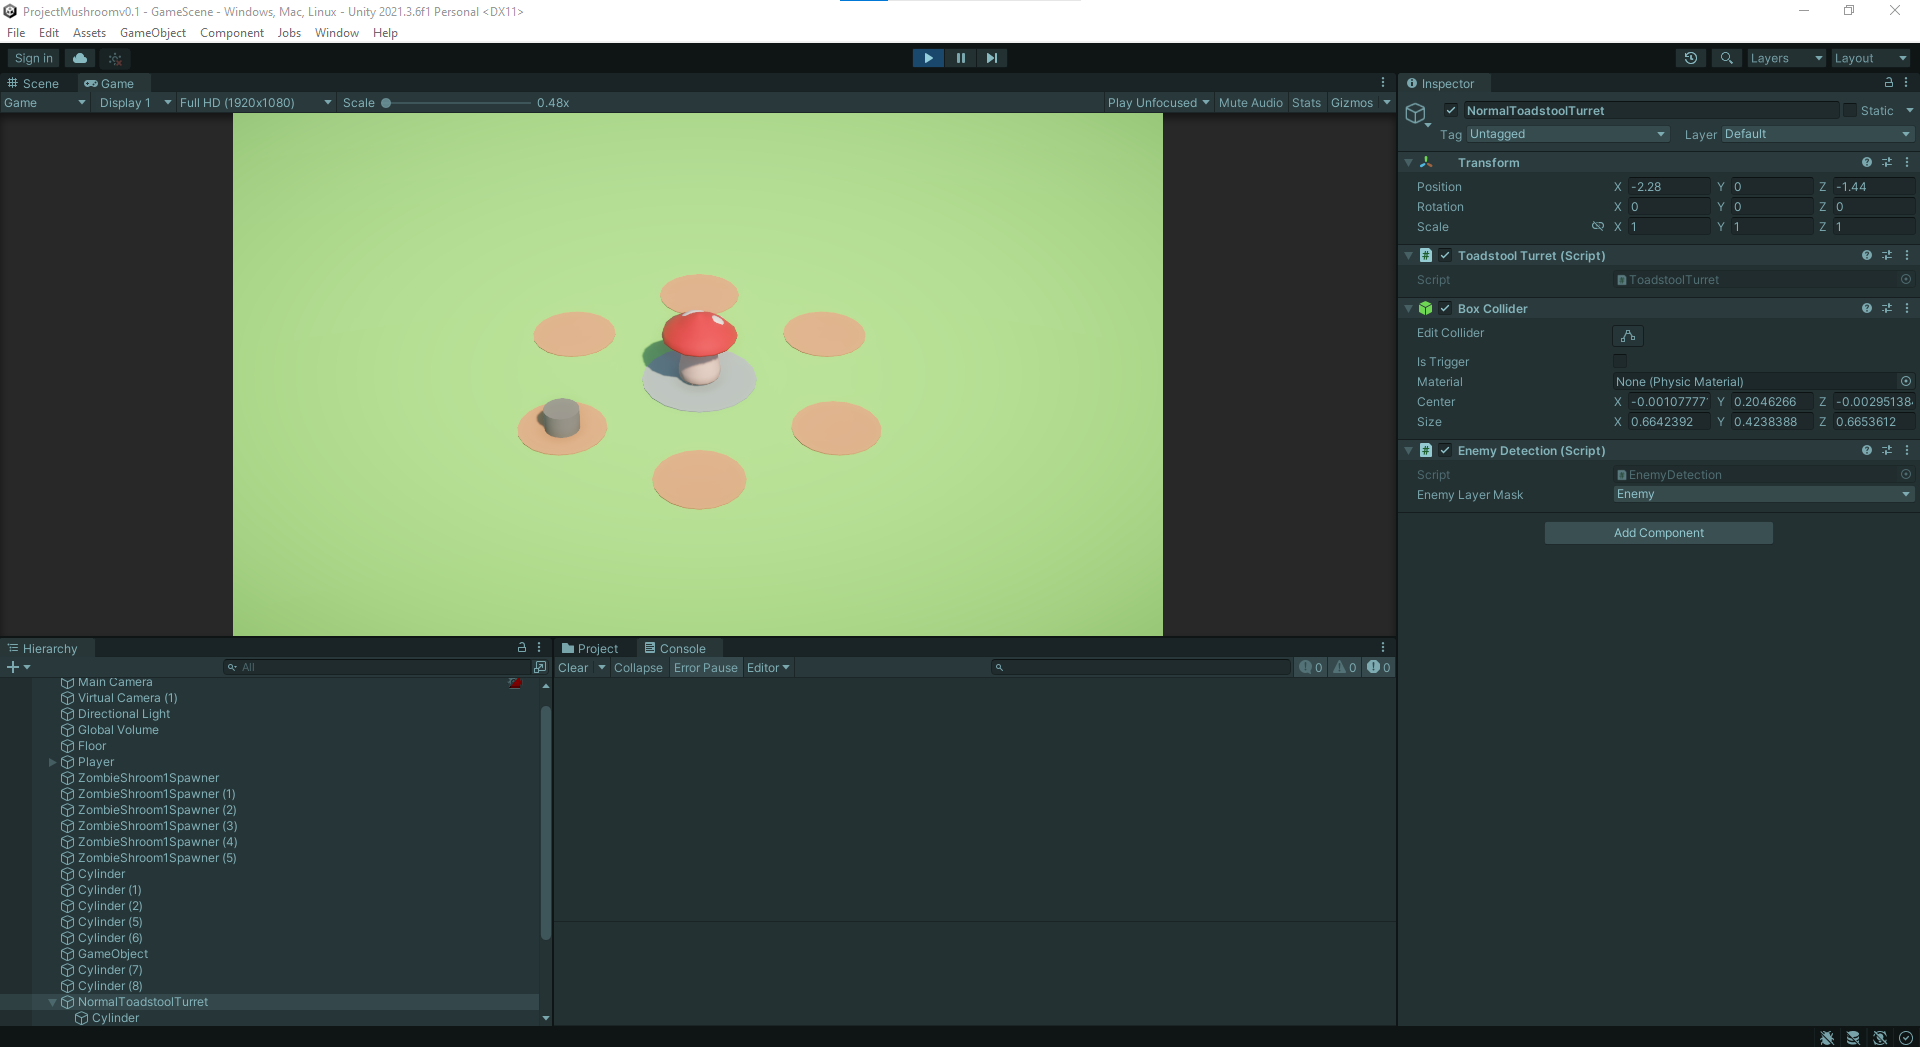The width and height of the screenshot is (1920, 1047).
Task: Click the Sign in button
Action: pyautogui.click(x=31, y=58)
